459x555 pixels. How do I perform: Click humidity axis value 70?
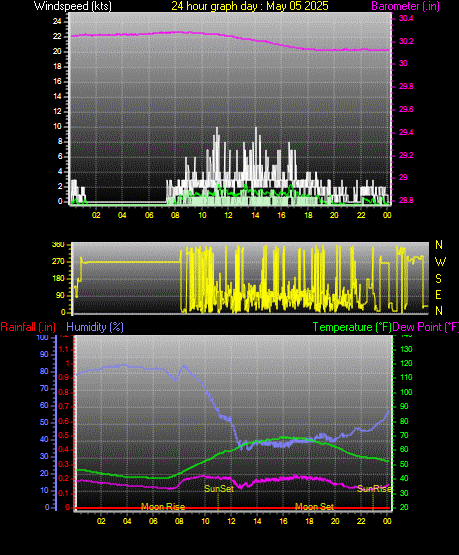pyautogui.click(x=44, y=388)
